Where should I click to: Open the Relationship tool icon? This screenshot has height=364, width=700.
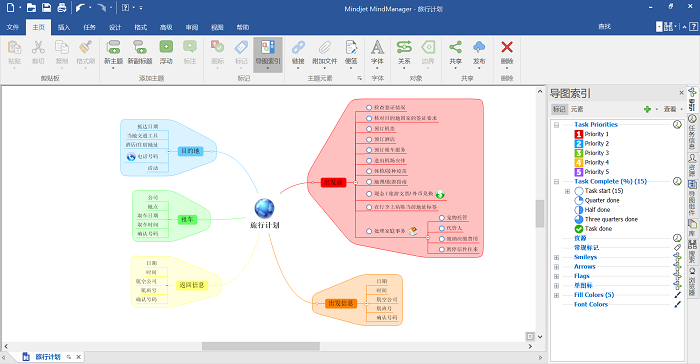404,47
